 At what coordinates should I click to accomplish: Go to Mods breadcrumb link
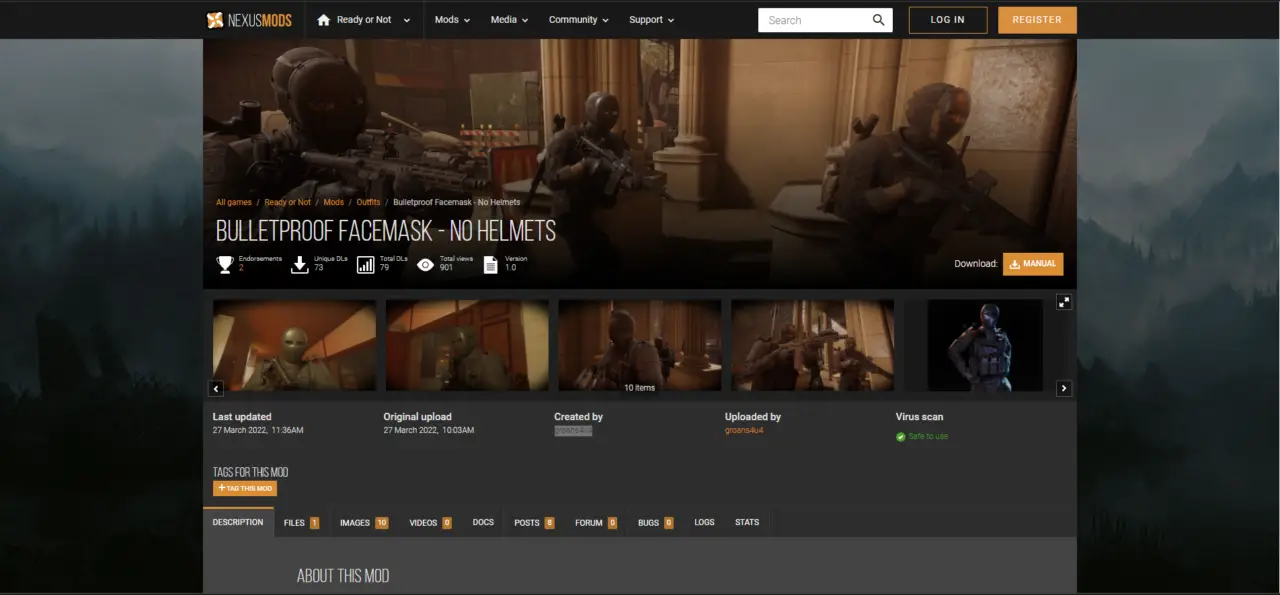tap(333, 203)
